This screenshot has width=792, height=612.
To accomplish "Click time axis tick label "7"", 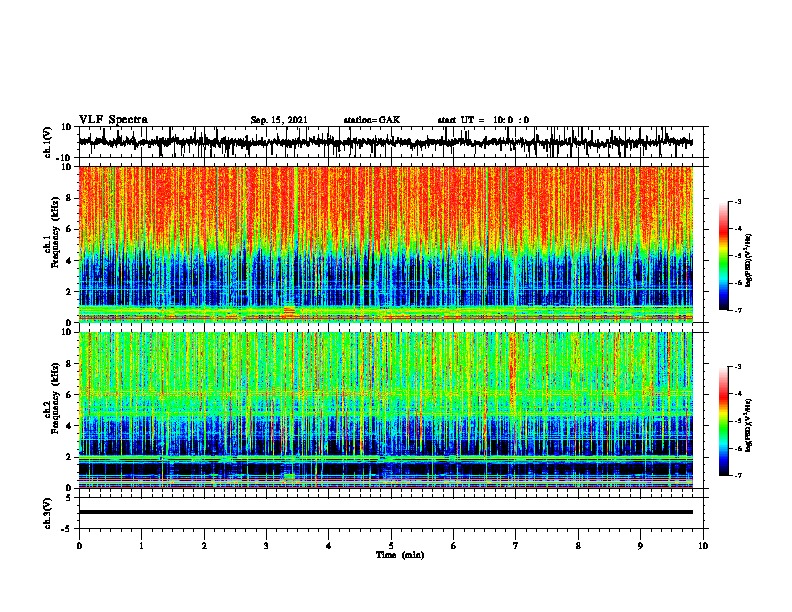I will click(516, 545).
